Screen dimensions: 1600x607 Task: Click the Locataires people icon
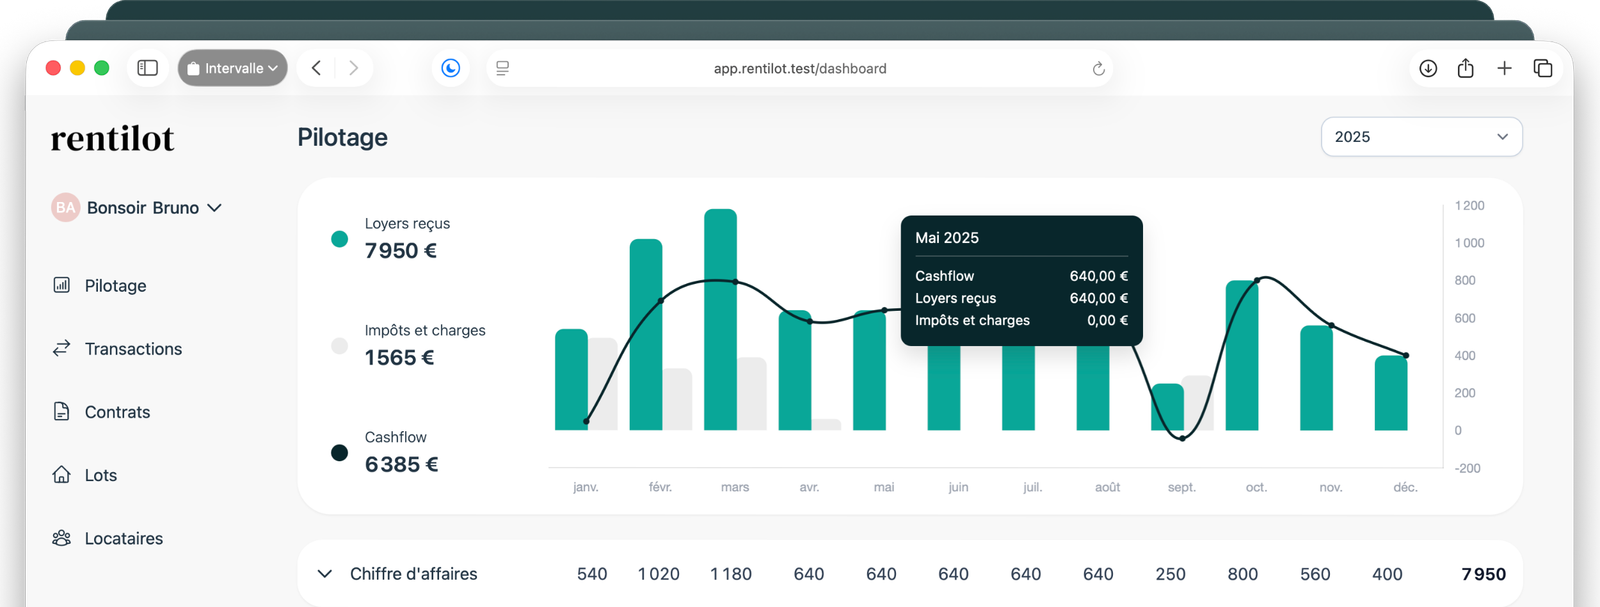point(61,538)
